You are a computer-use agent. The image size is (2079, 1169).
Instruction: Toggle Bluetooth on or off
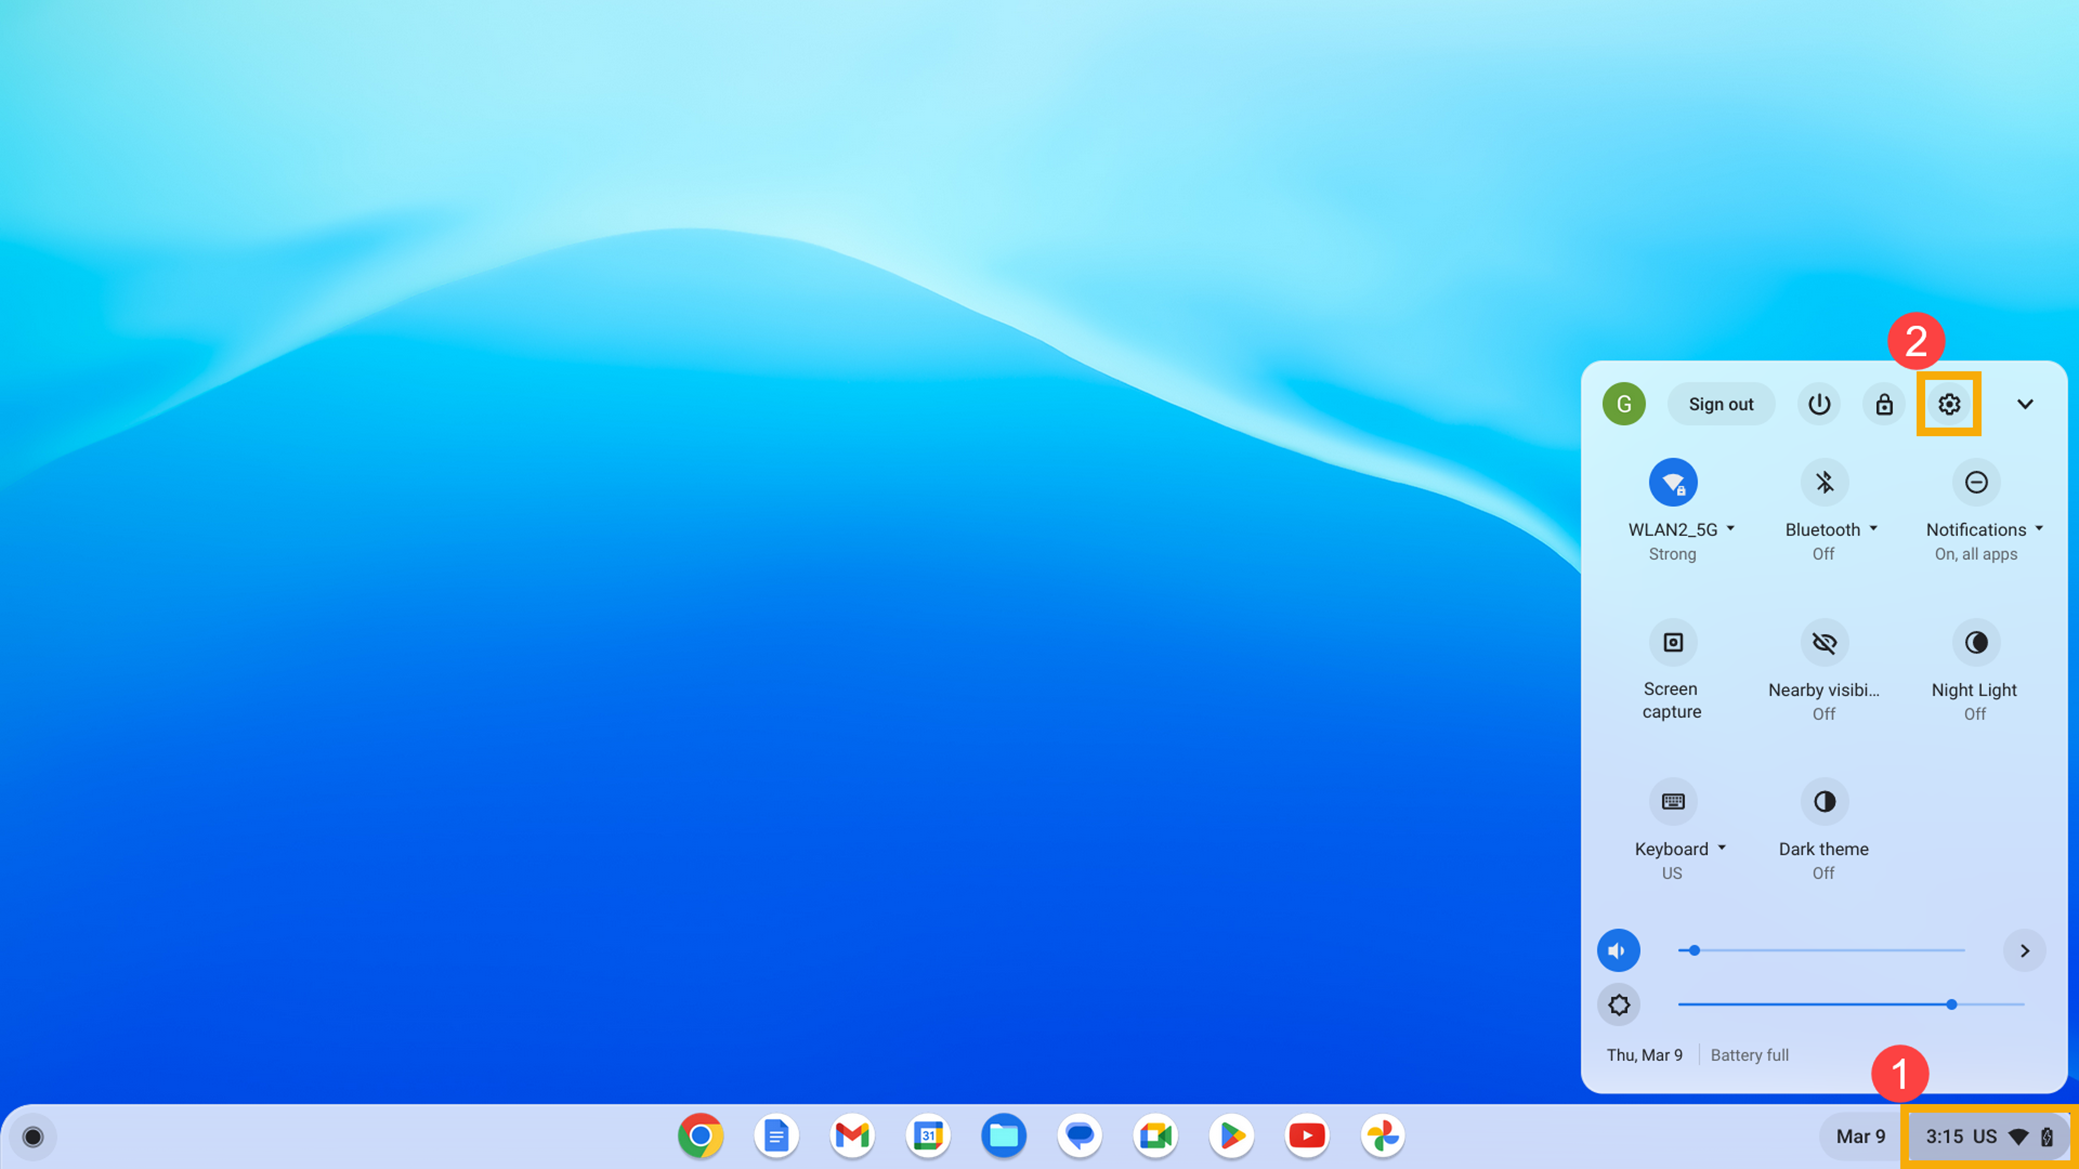pyautogui.click(x=1823, y=481)
